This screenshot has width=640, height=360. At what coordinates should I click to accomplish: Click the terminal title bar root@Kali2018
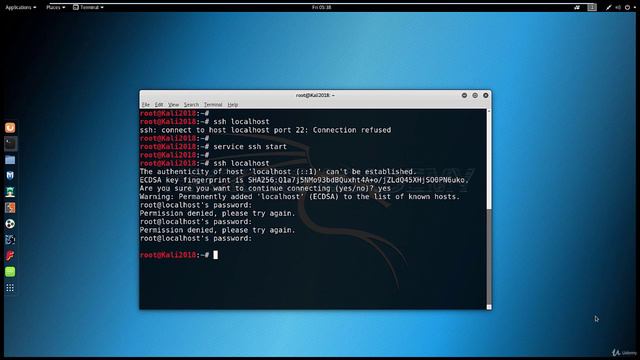(x=315, y=95)
